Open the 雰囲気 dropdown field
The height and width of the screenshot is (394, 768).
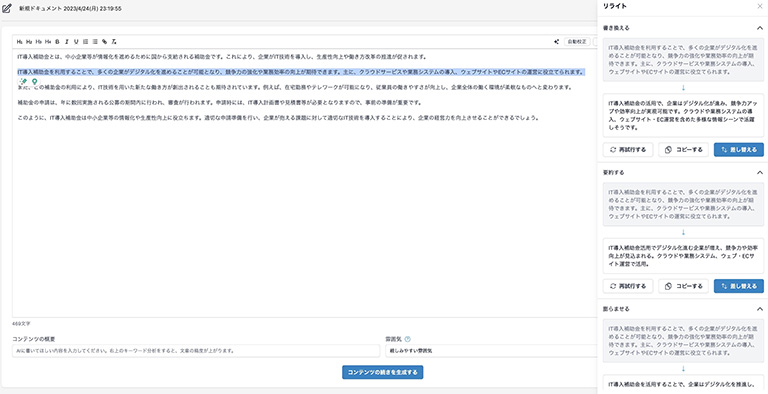click(491, 351)
